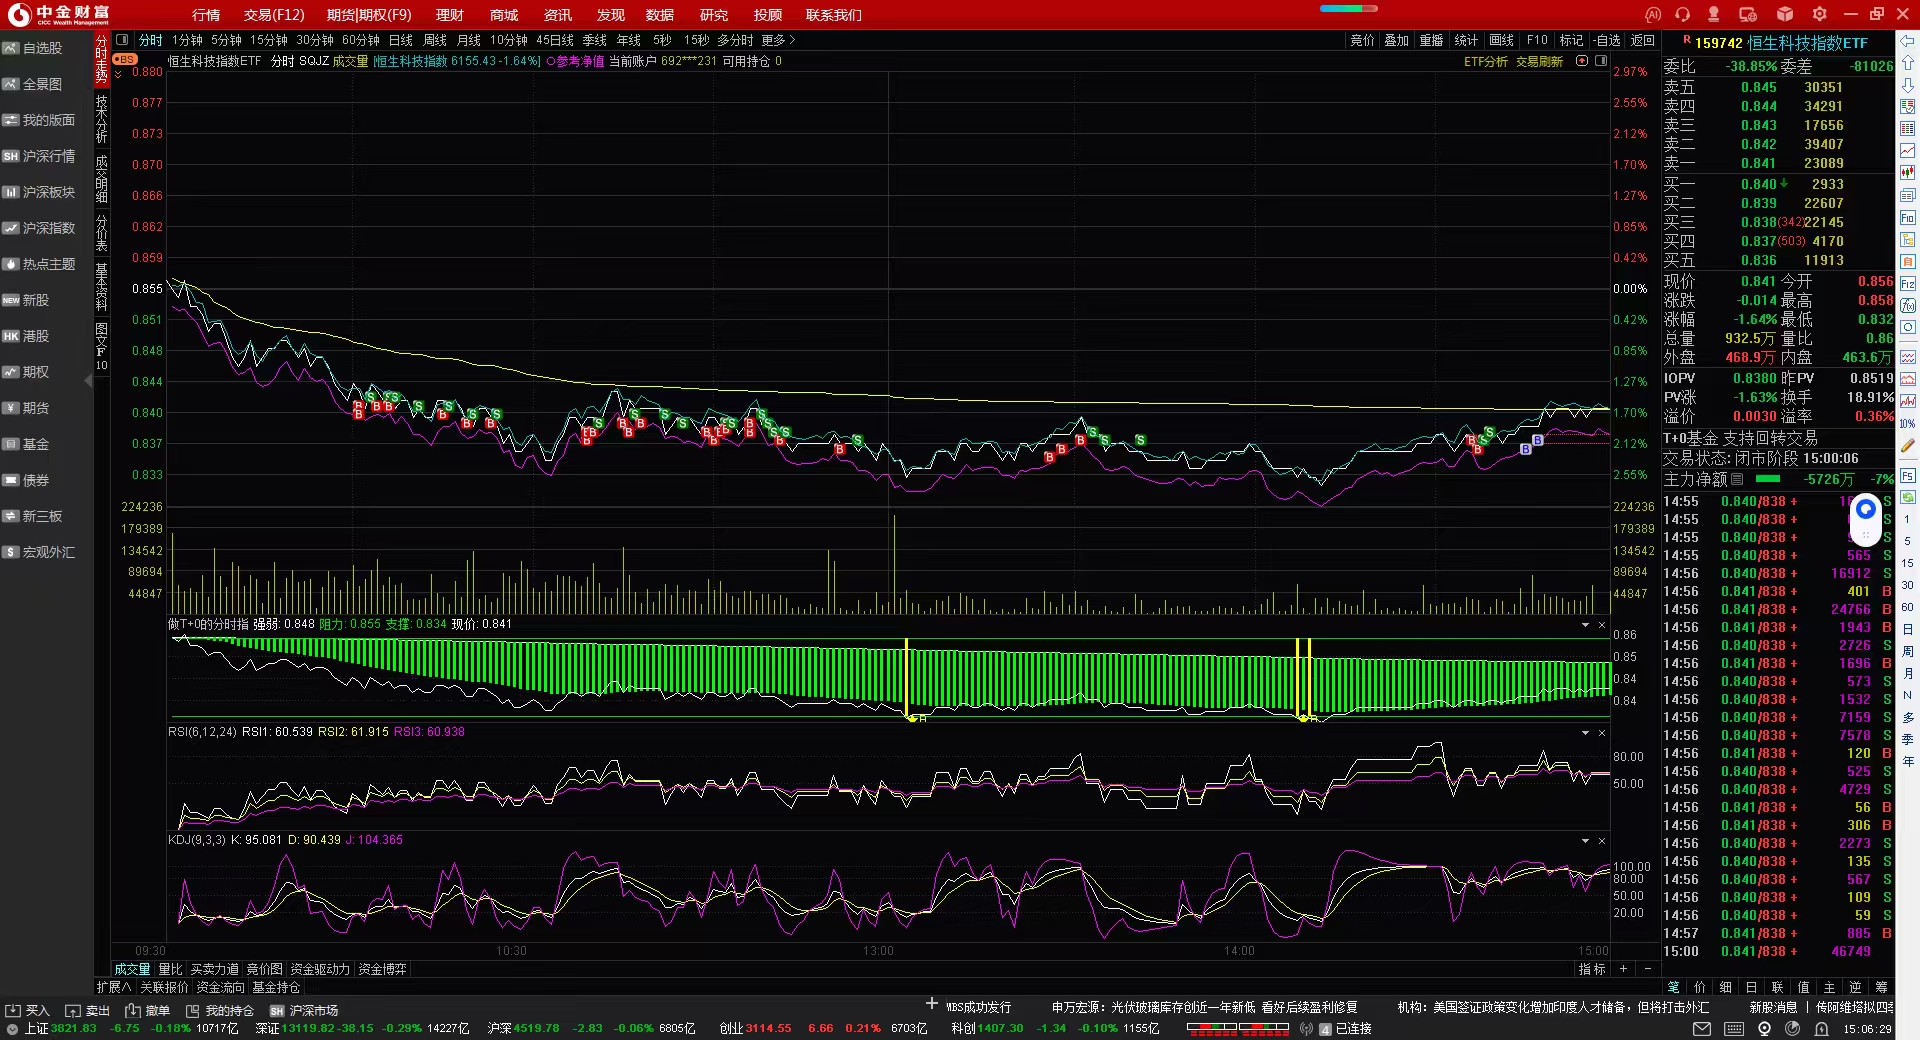Switch to the 资金流向 tab
1920x1040 pixels.
220,987
